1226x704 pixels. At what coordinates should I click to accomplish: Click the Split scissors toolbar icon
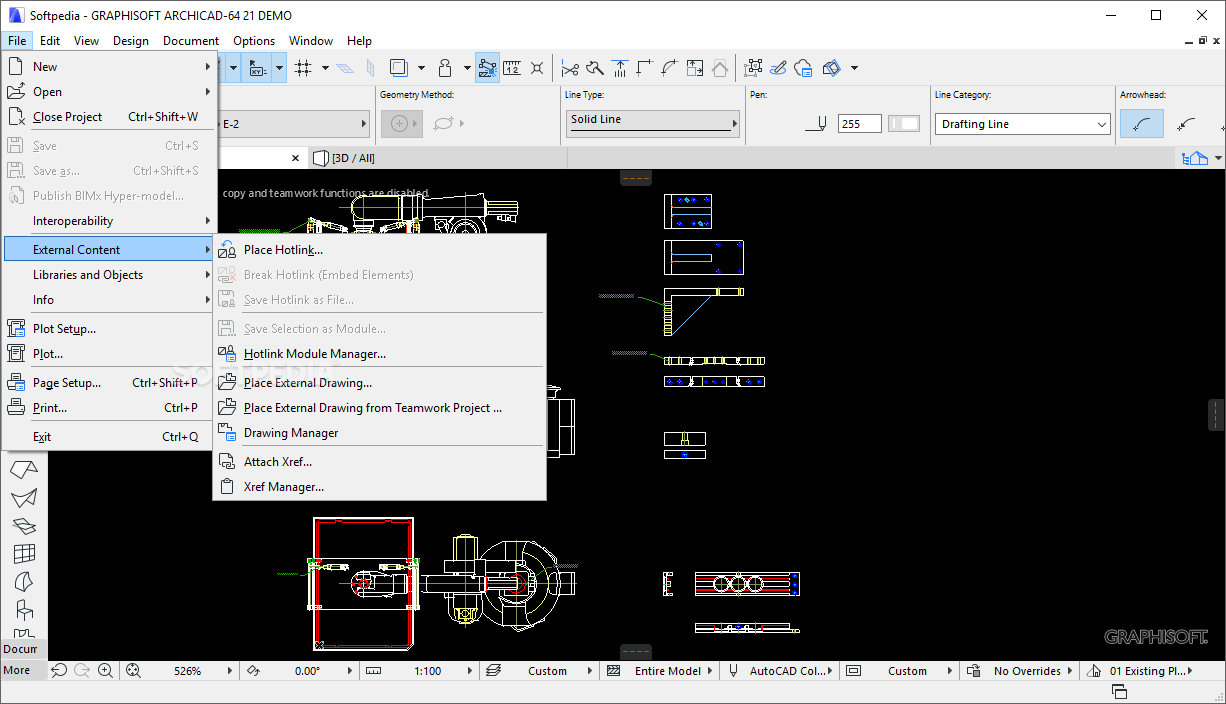pyautogui.click(x=570, y=68)
